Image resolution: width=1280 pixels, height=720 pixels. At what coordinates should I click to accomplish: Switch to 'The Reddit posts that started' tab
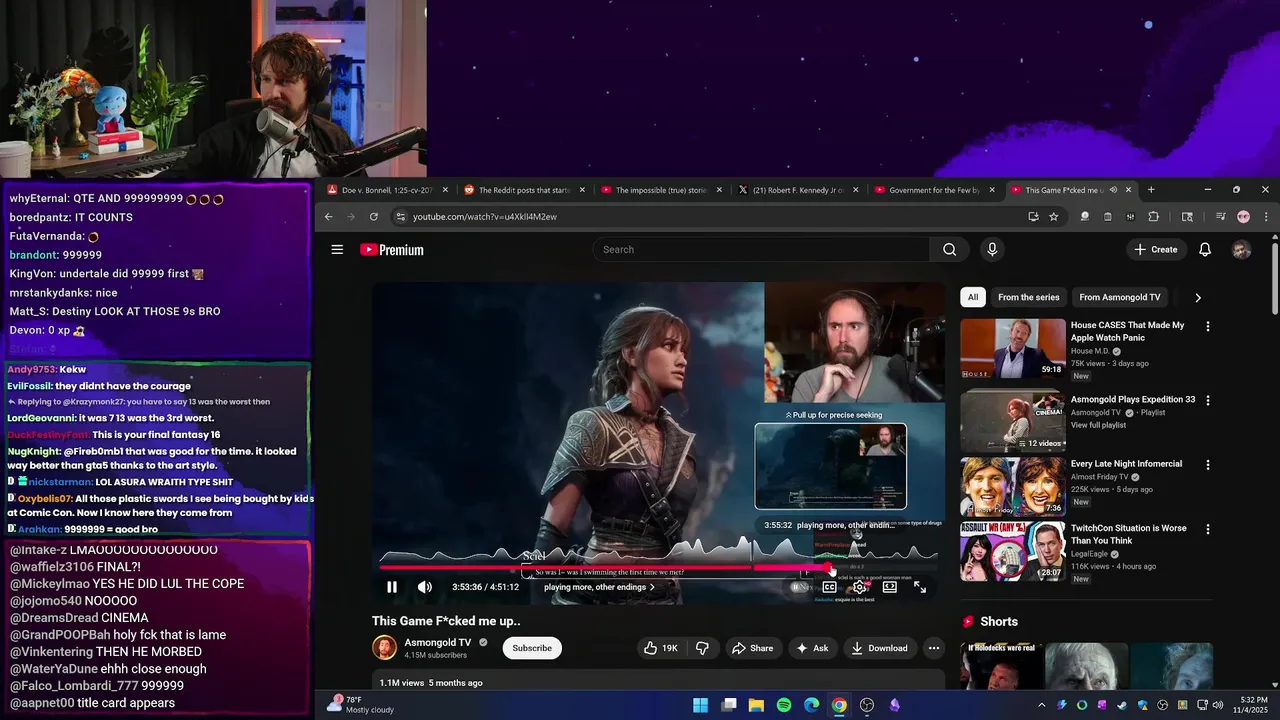tap(523, 190)
